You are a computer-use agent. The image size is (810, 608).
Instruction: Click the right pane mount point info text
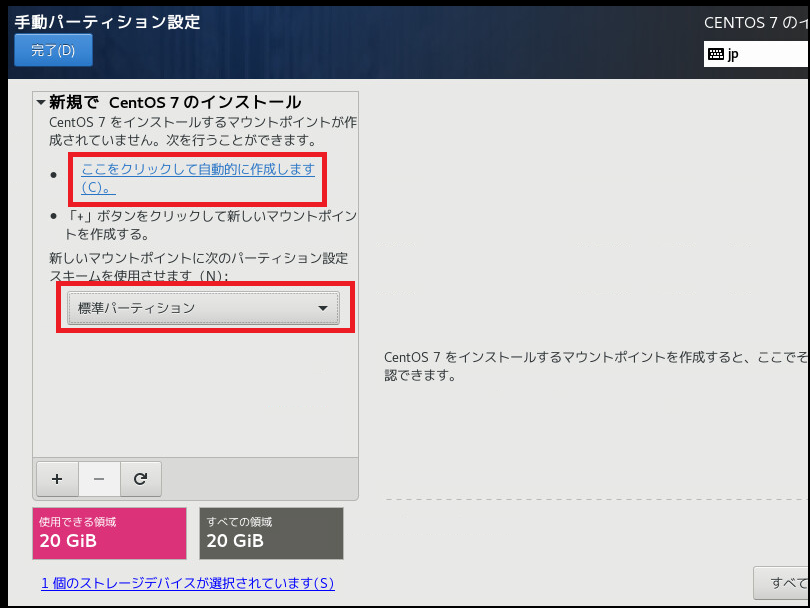(x=597, y=366)
